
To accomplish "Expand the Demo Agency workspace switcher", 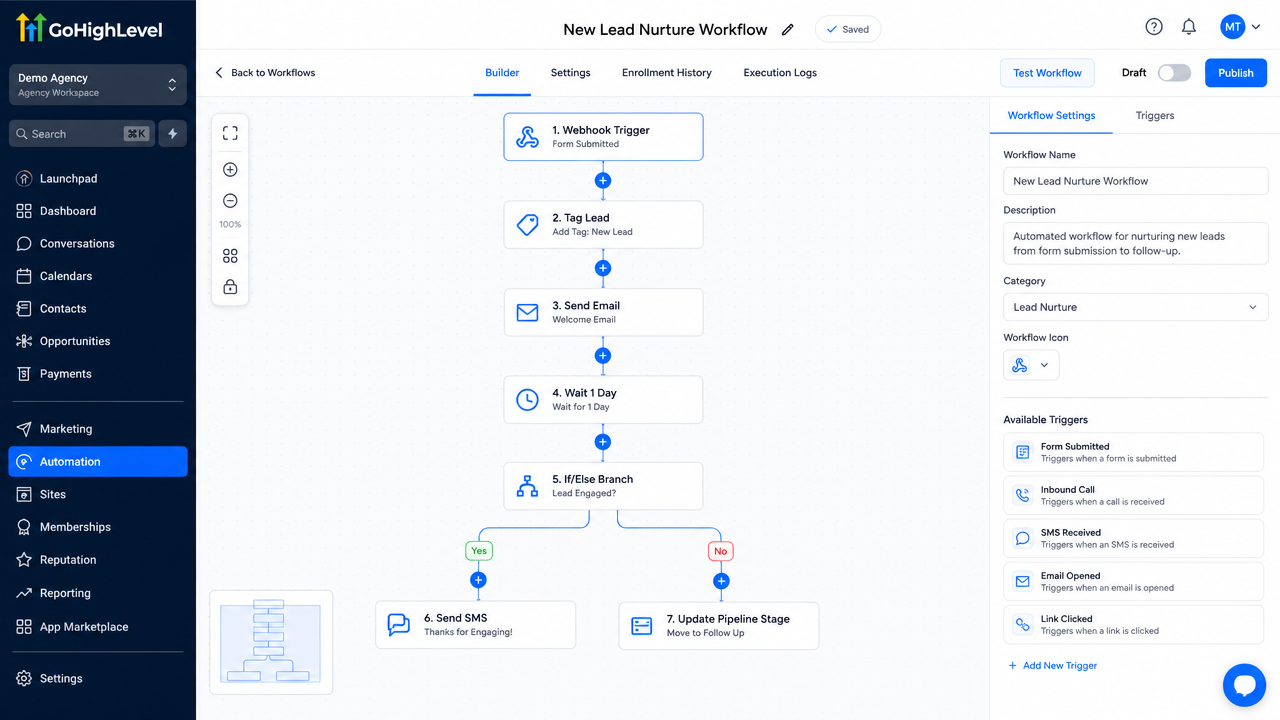I will pos(98,85).
